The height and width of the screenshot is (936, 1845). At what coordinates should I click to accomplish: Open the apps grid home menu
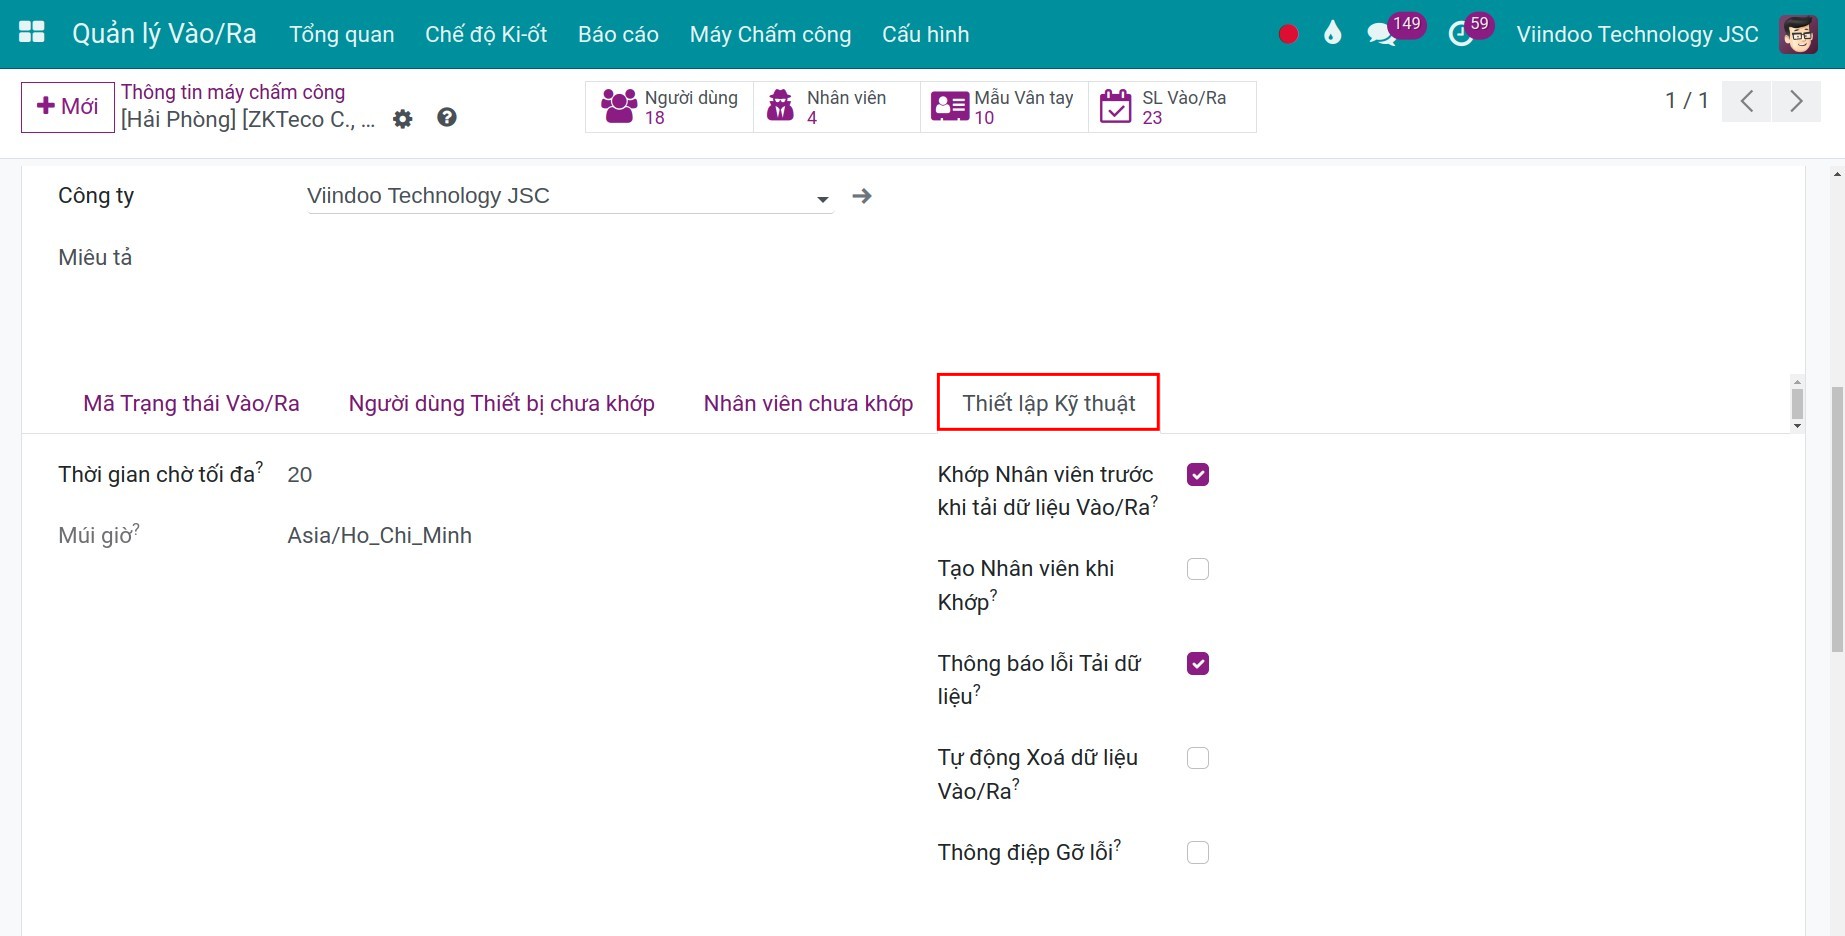(x=32, y=32)
